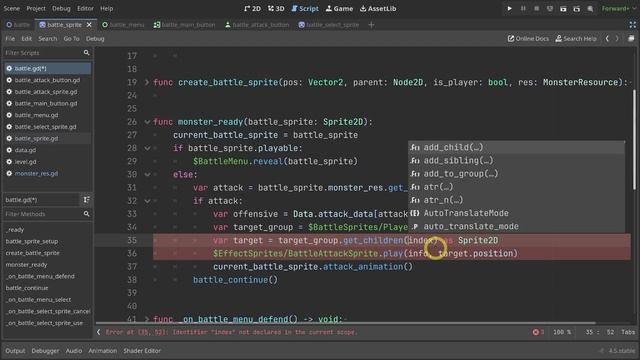
Task: Open monster_res.gd in scripts list
Action: pos(47,173)
